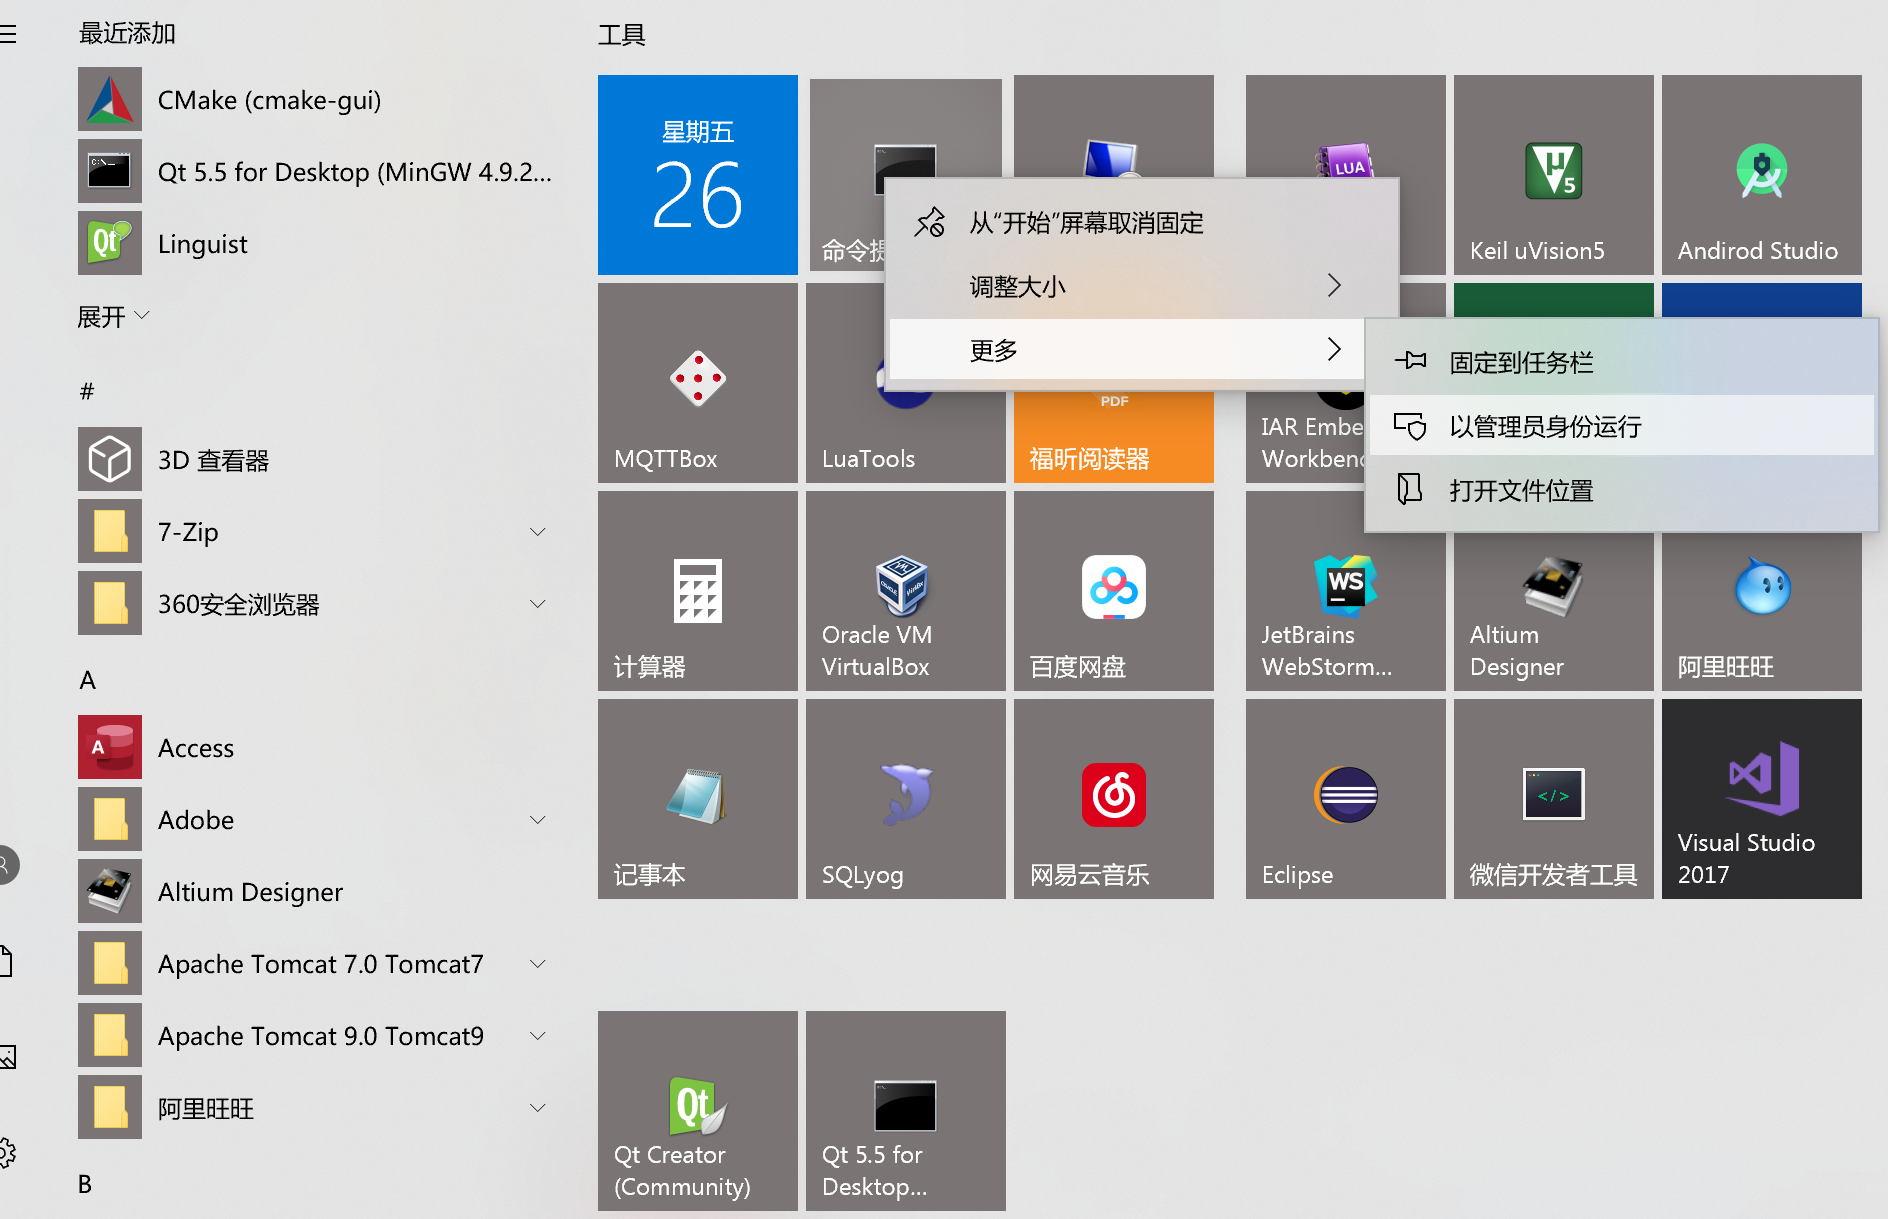Open 记事本 tile

point(698,799)
